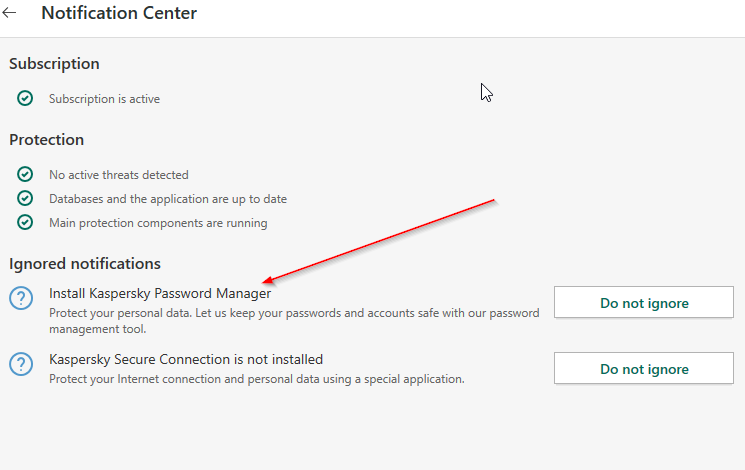
Task: Click the Notification Center title
Action: 119,13
